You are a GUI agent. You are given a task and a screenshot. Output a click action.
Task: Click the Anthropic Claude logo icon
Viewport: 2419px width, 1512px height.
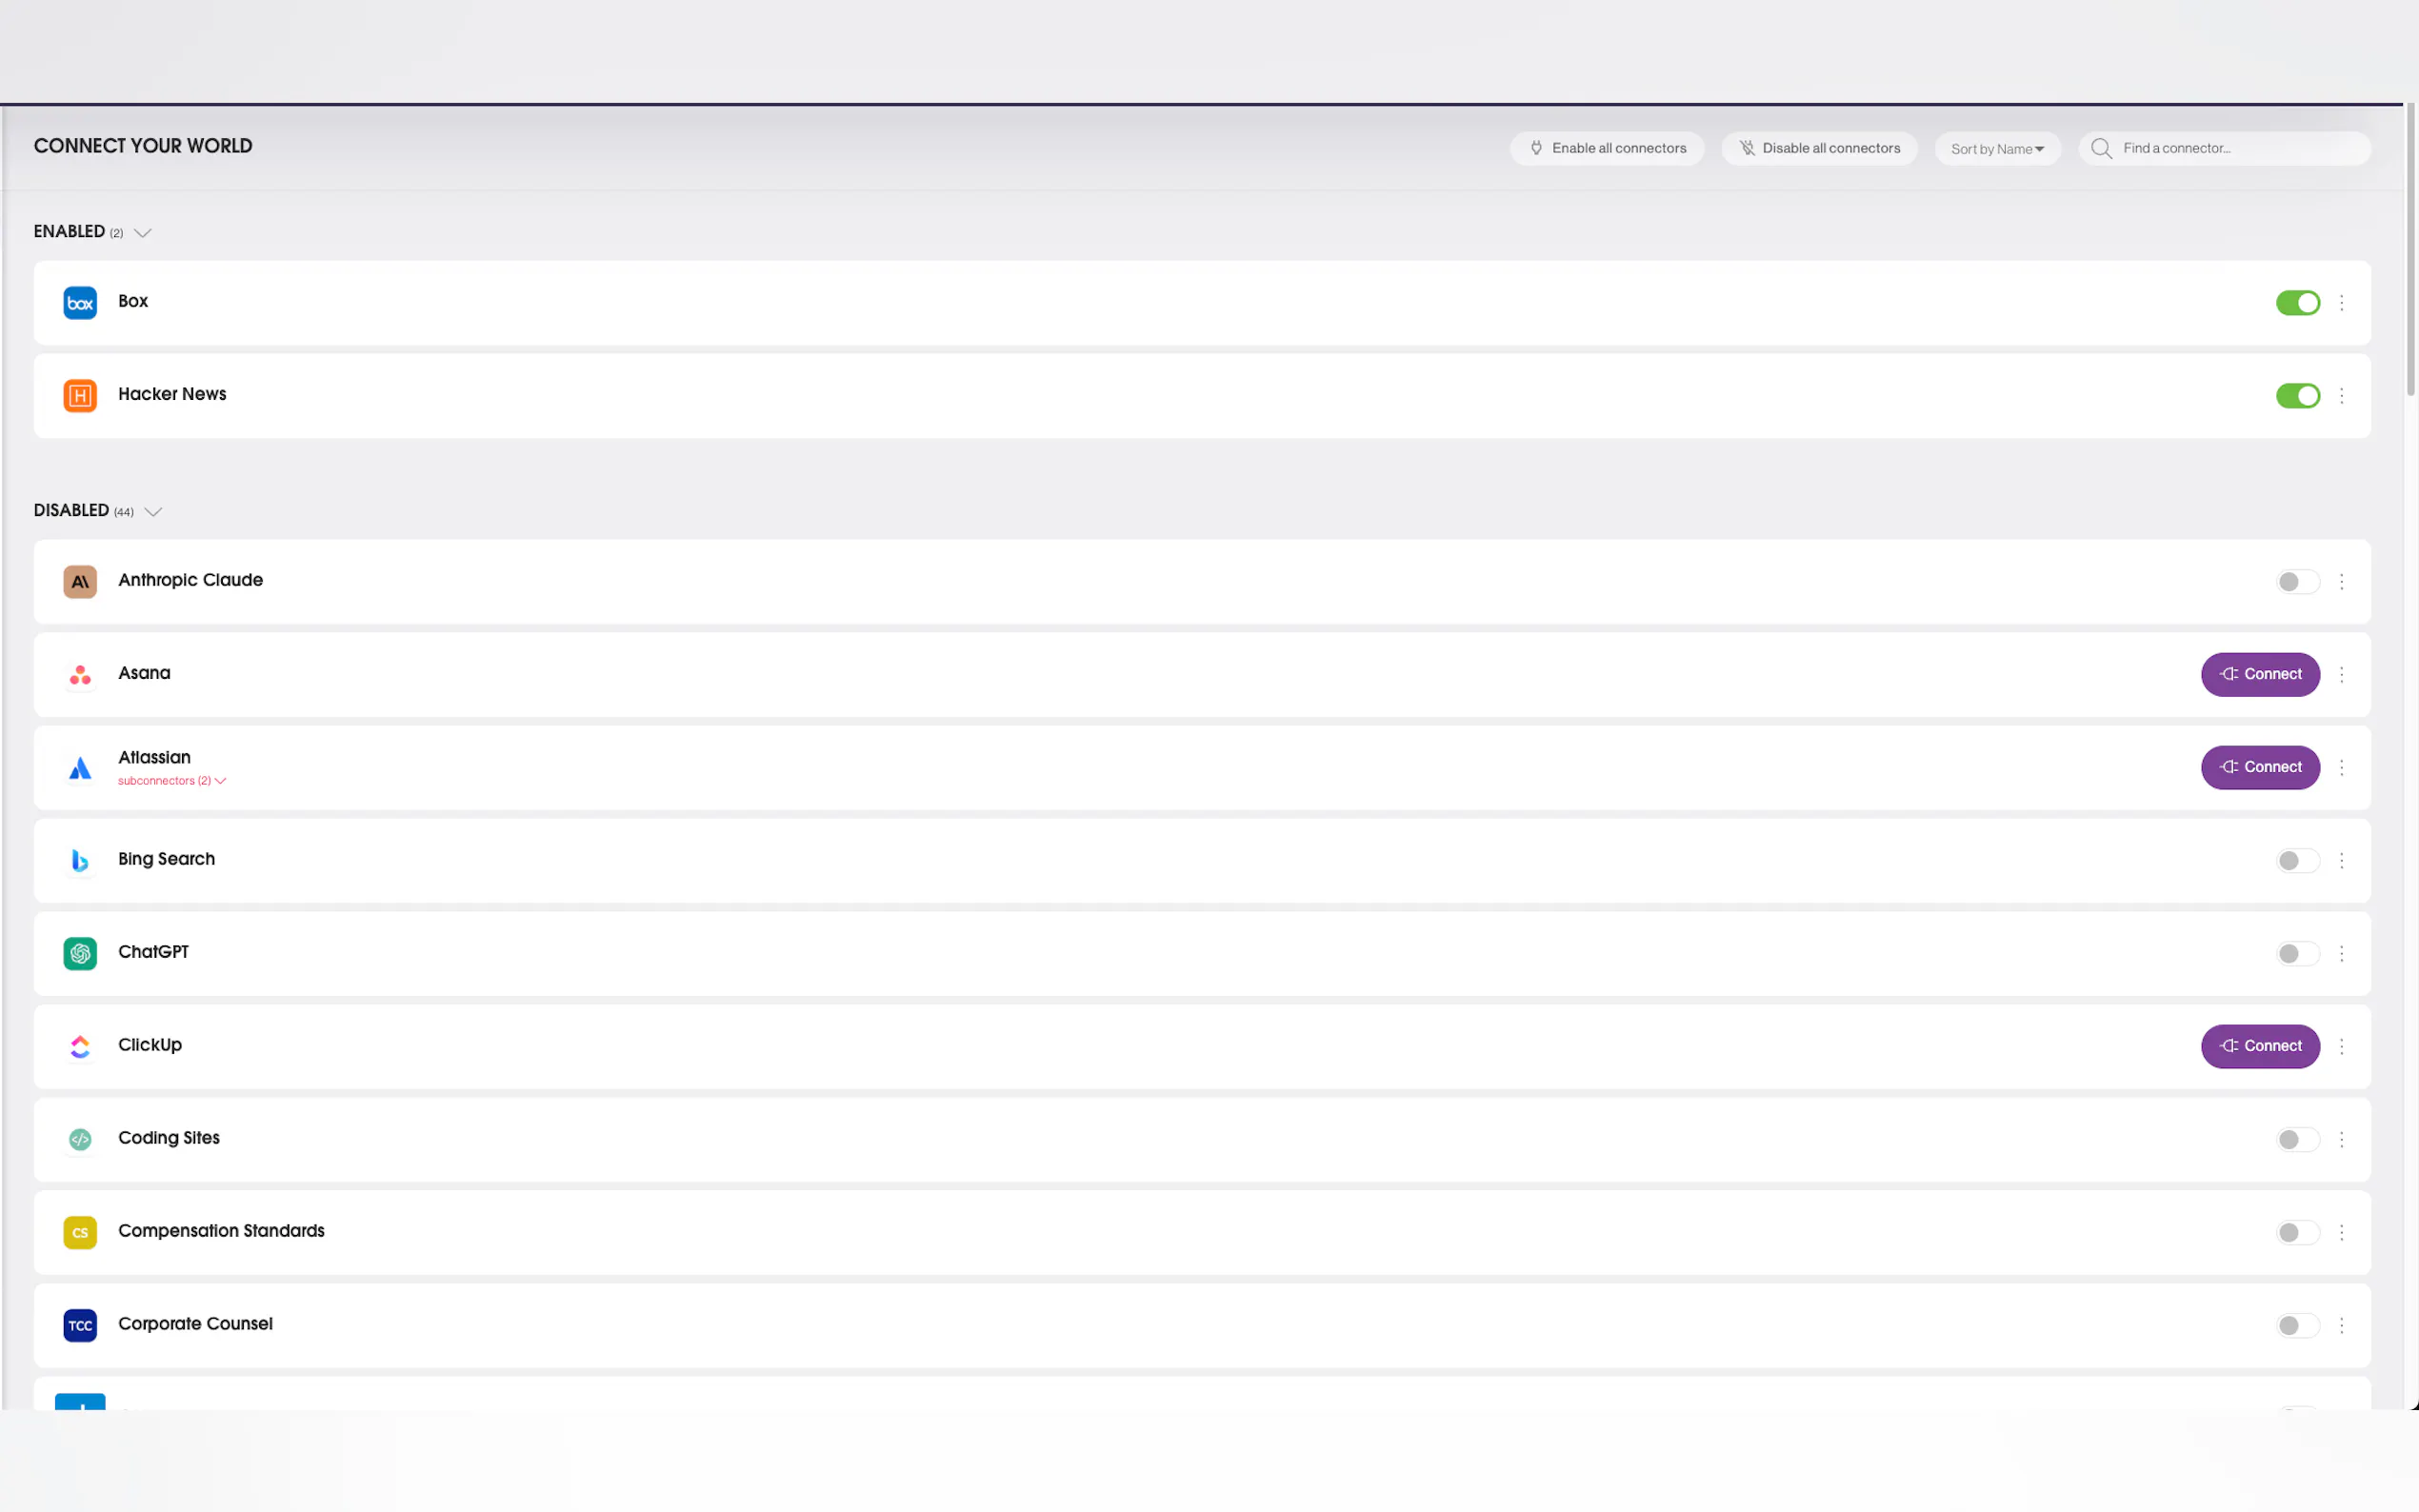(x=80, y=582)
